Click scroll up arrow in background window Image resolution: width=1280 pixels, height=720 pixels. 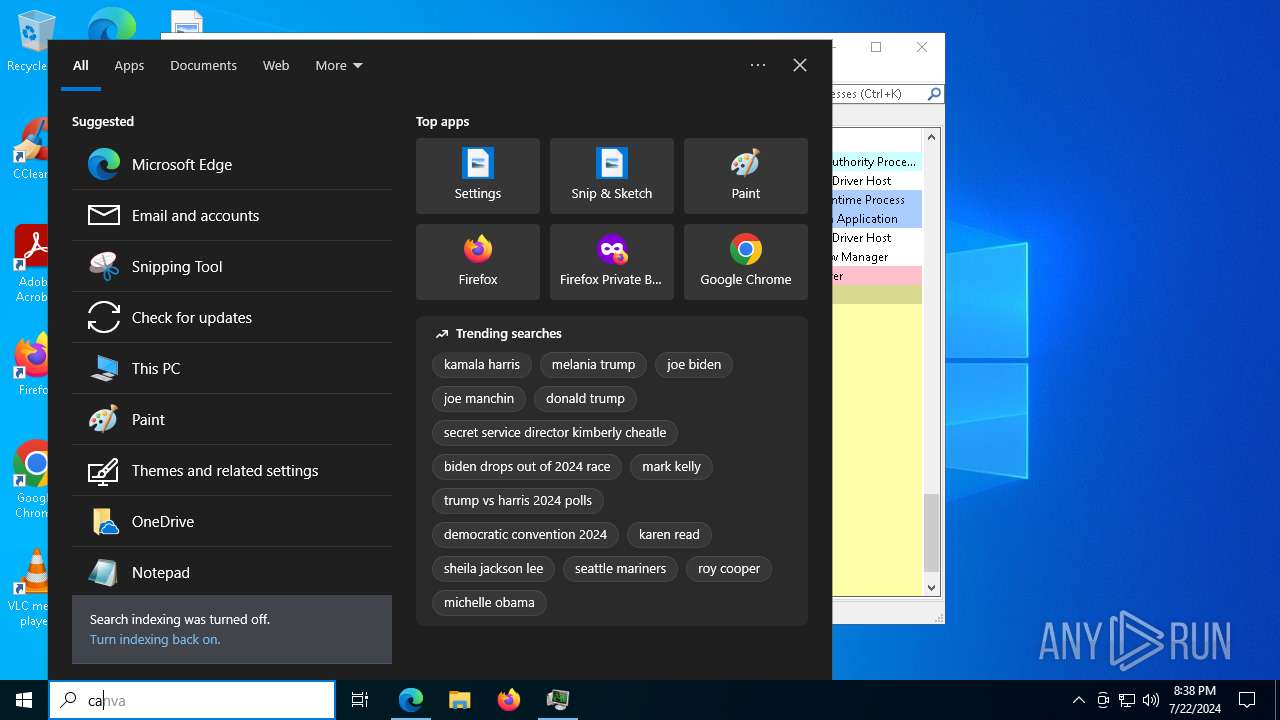pyautogui.click(x=932, y=137)
